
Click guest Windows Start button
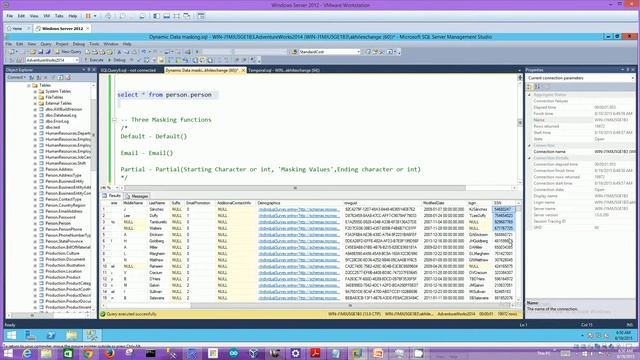(x=11, y=336)
